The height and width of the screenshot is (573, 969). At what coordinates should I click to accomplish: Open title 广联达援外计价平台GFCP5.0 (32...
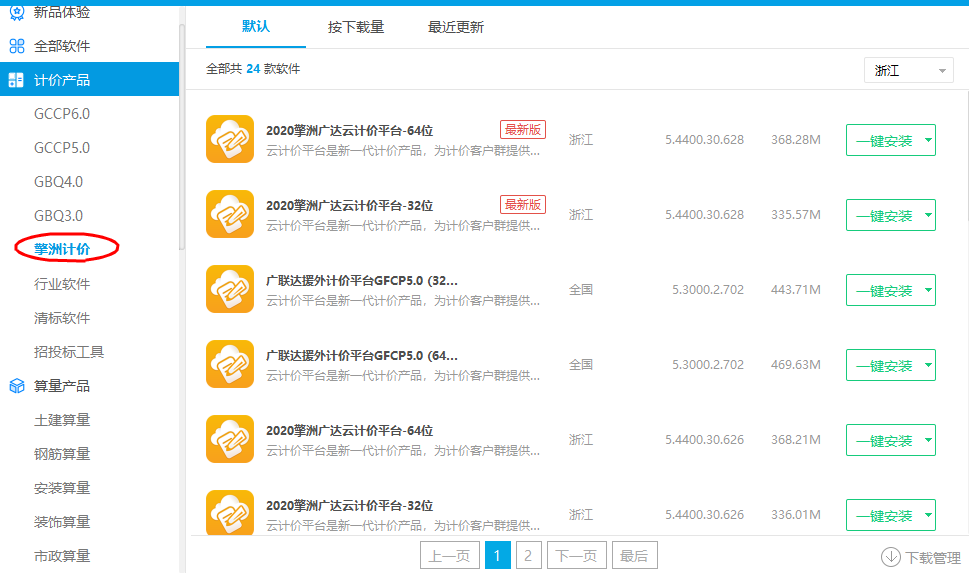[362, 281]
